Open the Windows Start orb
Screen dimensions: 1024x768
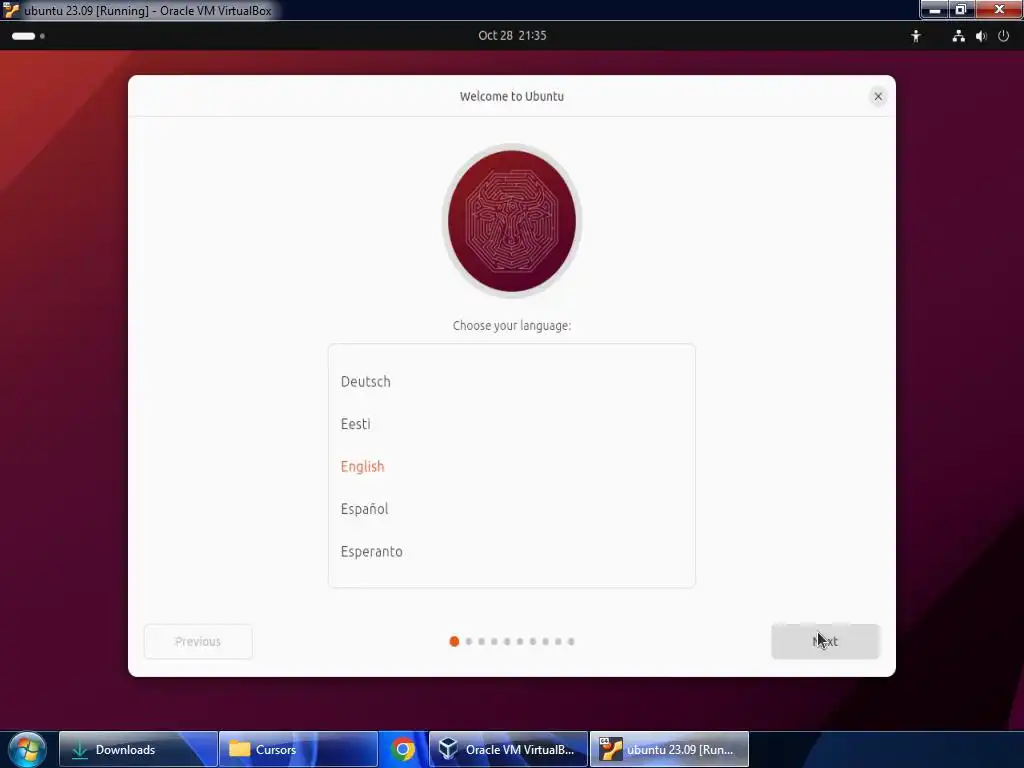[x=27, y=749]
